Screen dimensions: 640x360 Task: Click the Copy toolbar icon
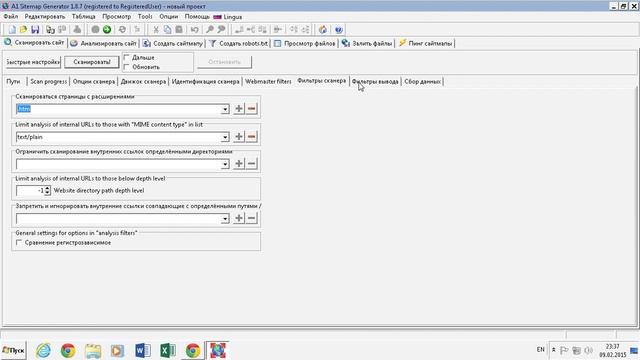(167, 29)
